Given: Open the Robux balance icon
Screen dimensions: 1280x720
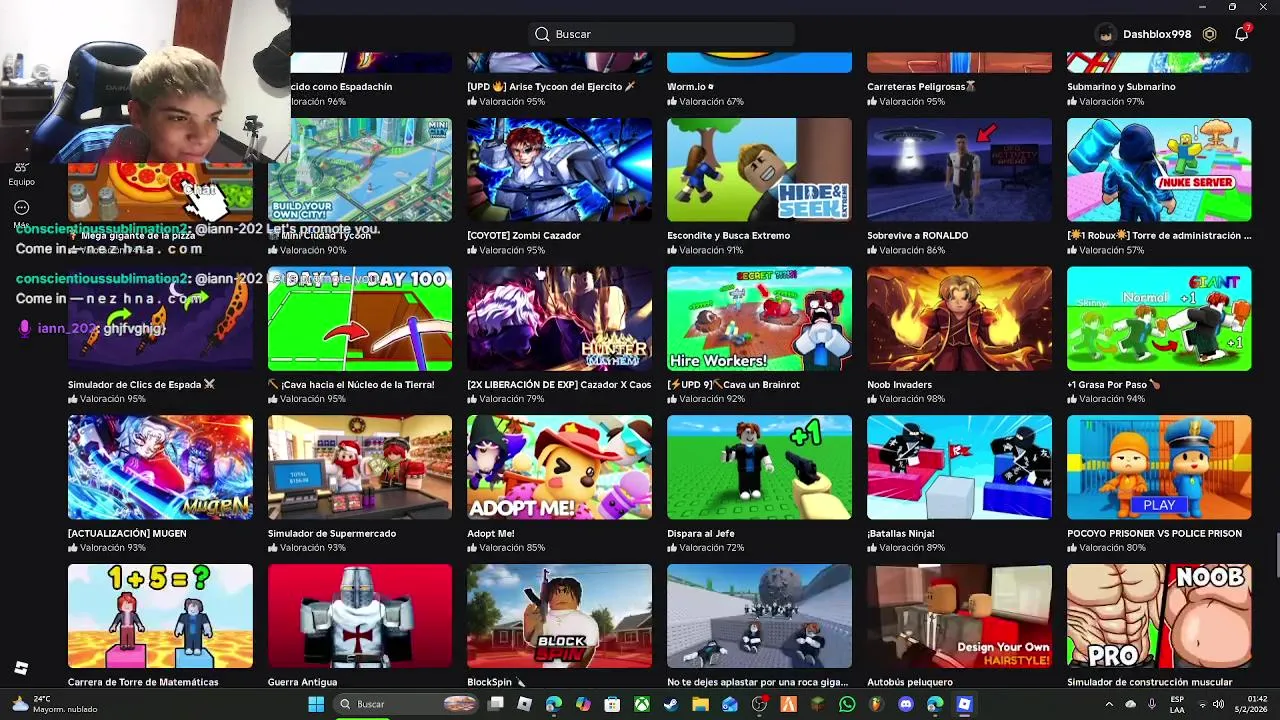Looking at the screenshot, I should tap(1209, 34).
